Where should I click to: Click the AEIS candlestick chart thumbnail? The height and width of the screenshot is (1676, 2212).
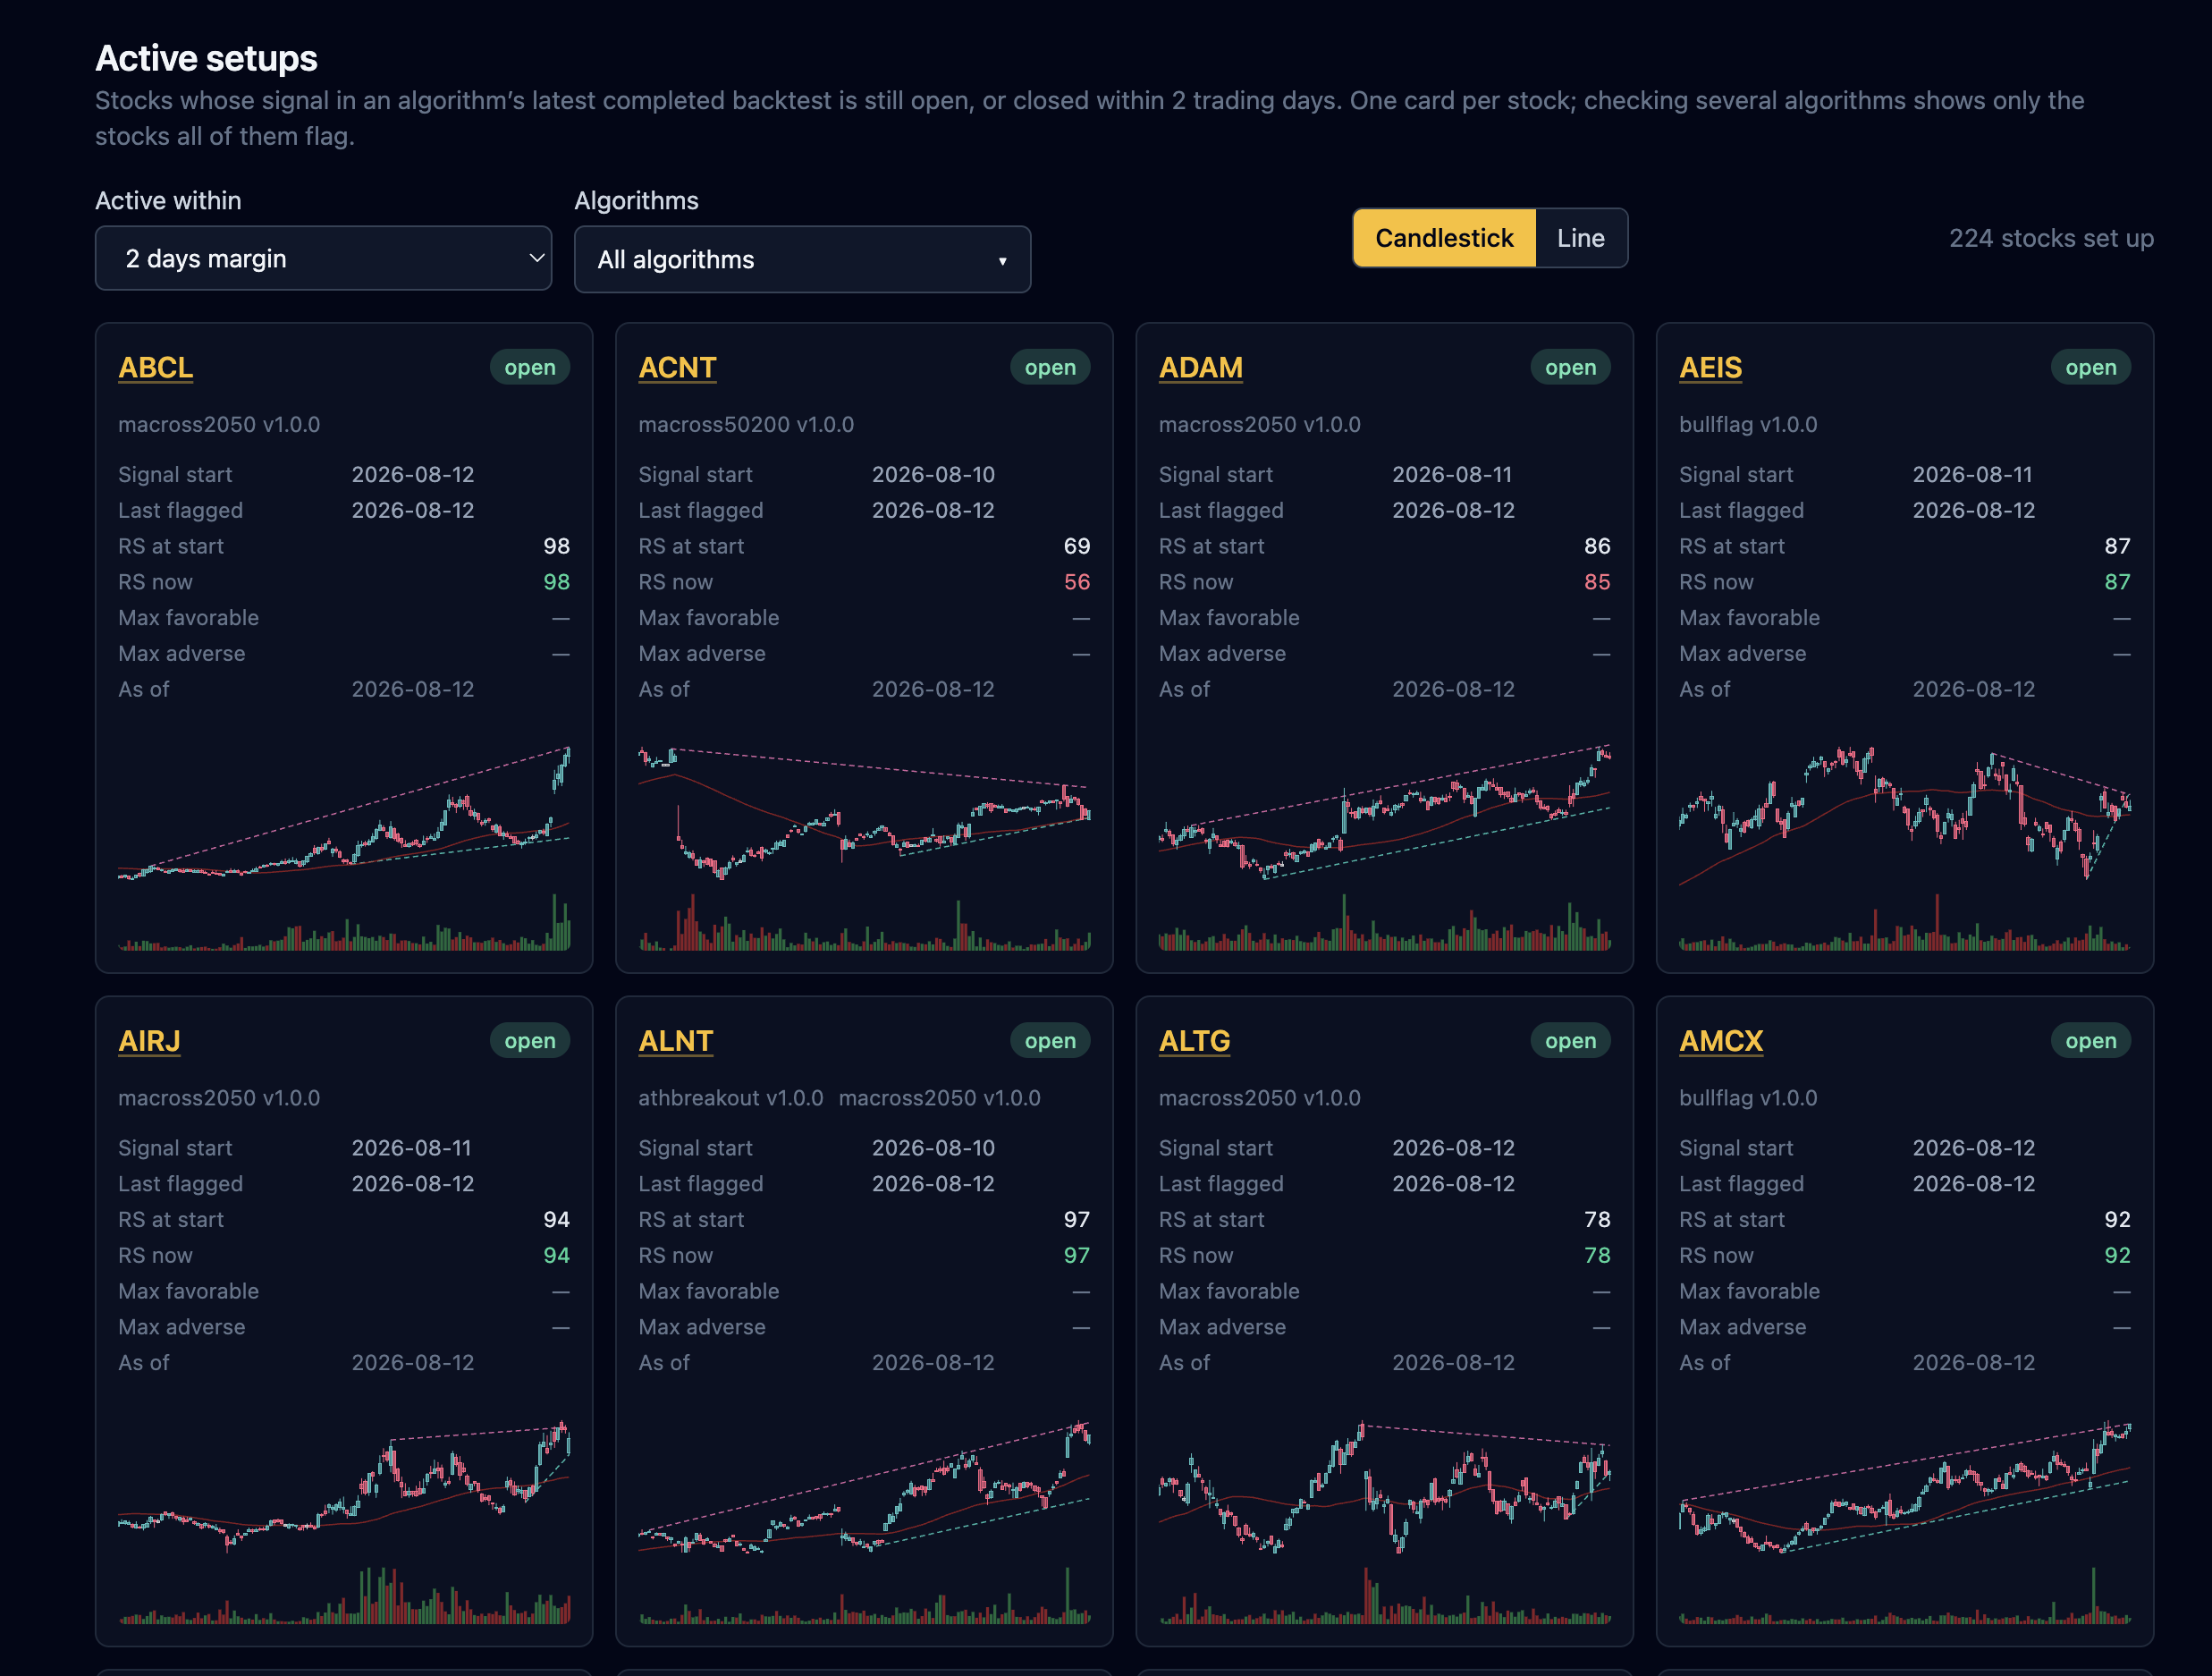1905,846
